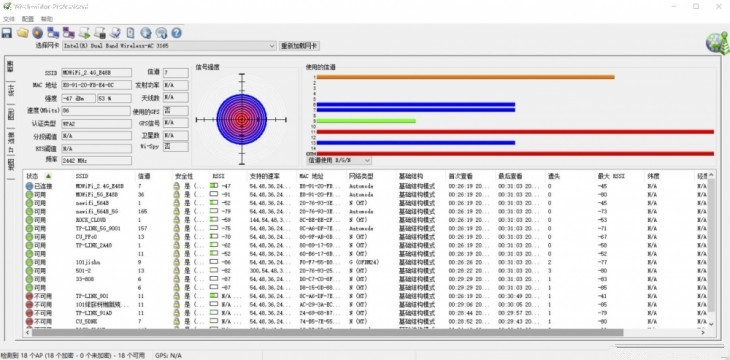
Task: Click the round orange disc toolbar icon
Action: coord(38,33)
